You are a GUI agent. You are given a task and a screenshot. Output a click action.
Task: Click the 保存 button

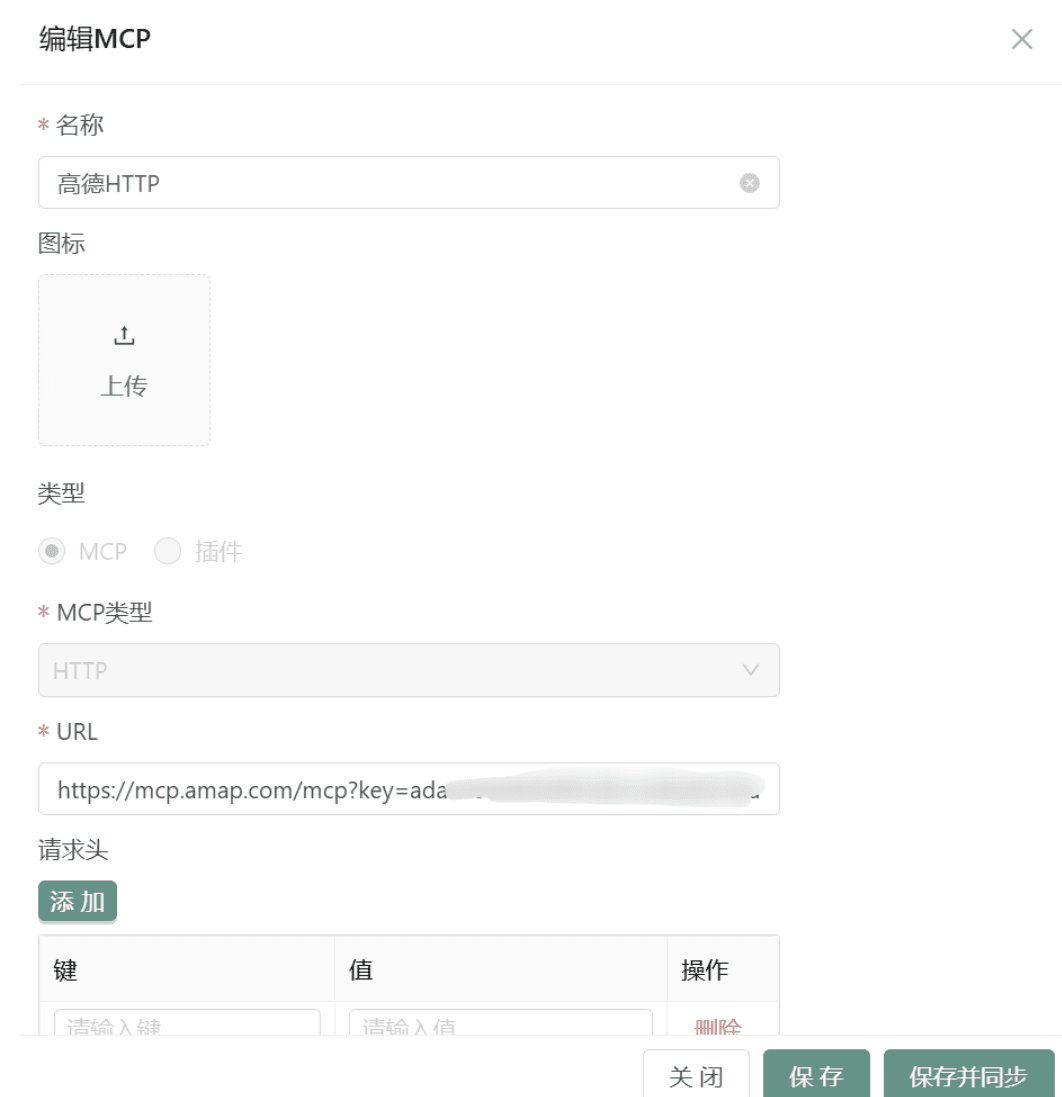click(816, 1076)
